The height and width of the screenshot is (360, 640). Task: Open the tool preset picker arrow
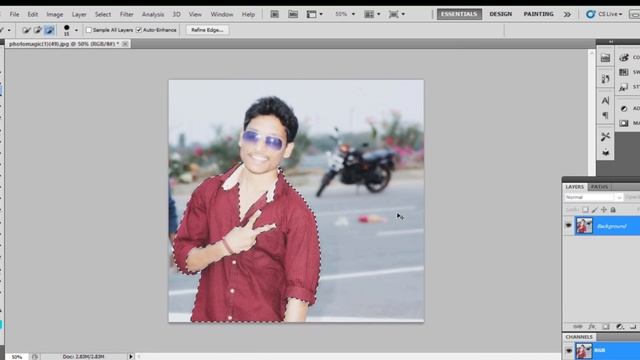9,30
